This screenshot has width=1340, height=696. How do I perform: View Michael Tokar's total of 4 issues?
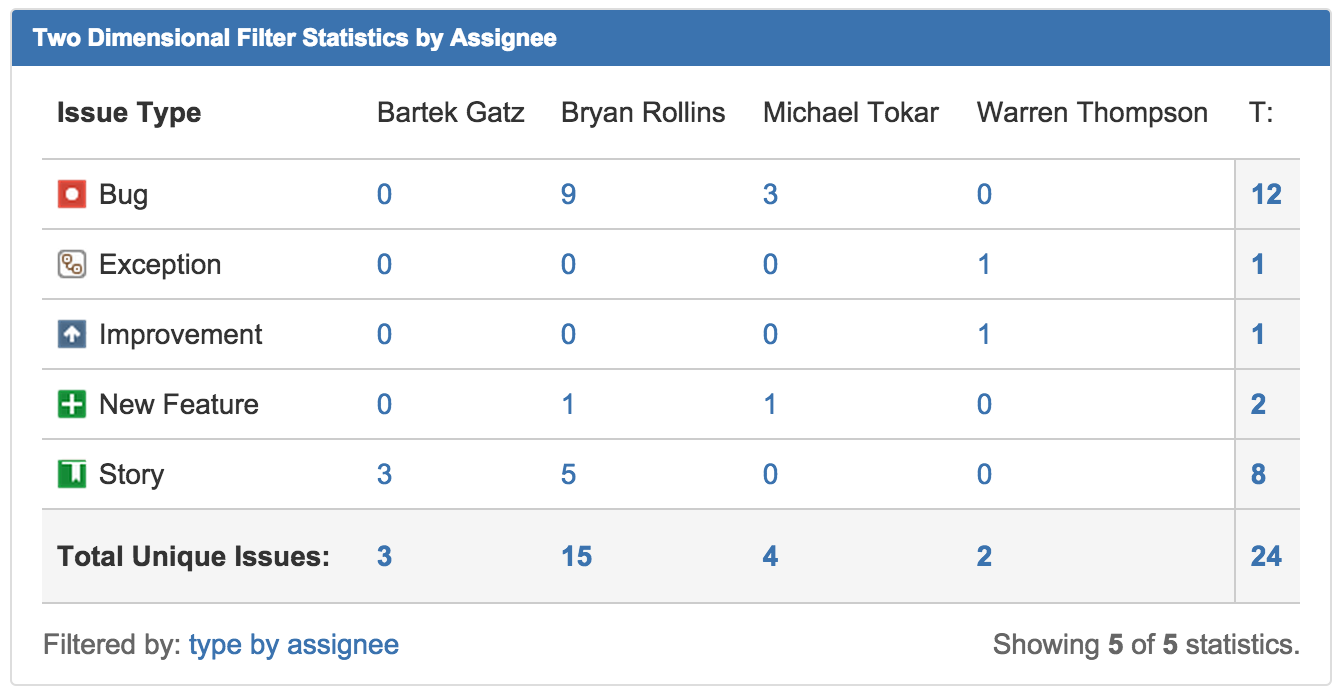pos(770,556)
